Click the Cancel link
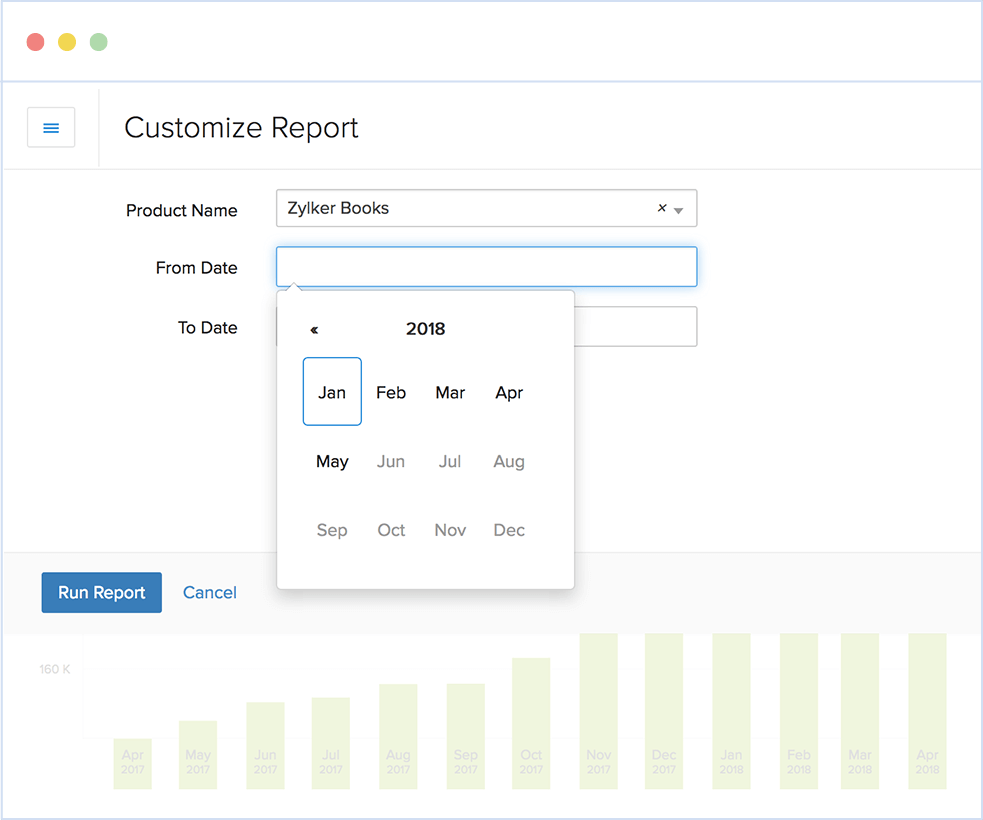Viewport: 983px width, 820px height. (x=210, y=592)
